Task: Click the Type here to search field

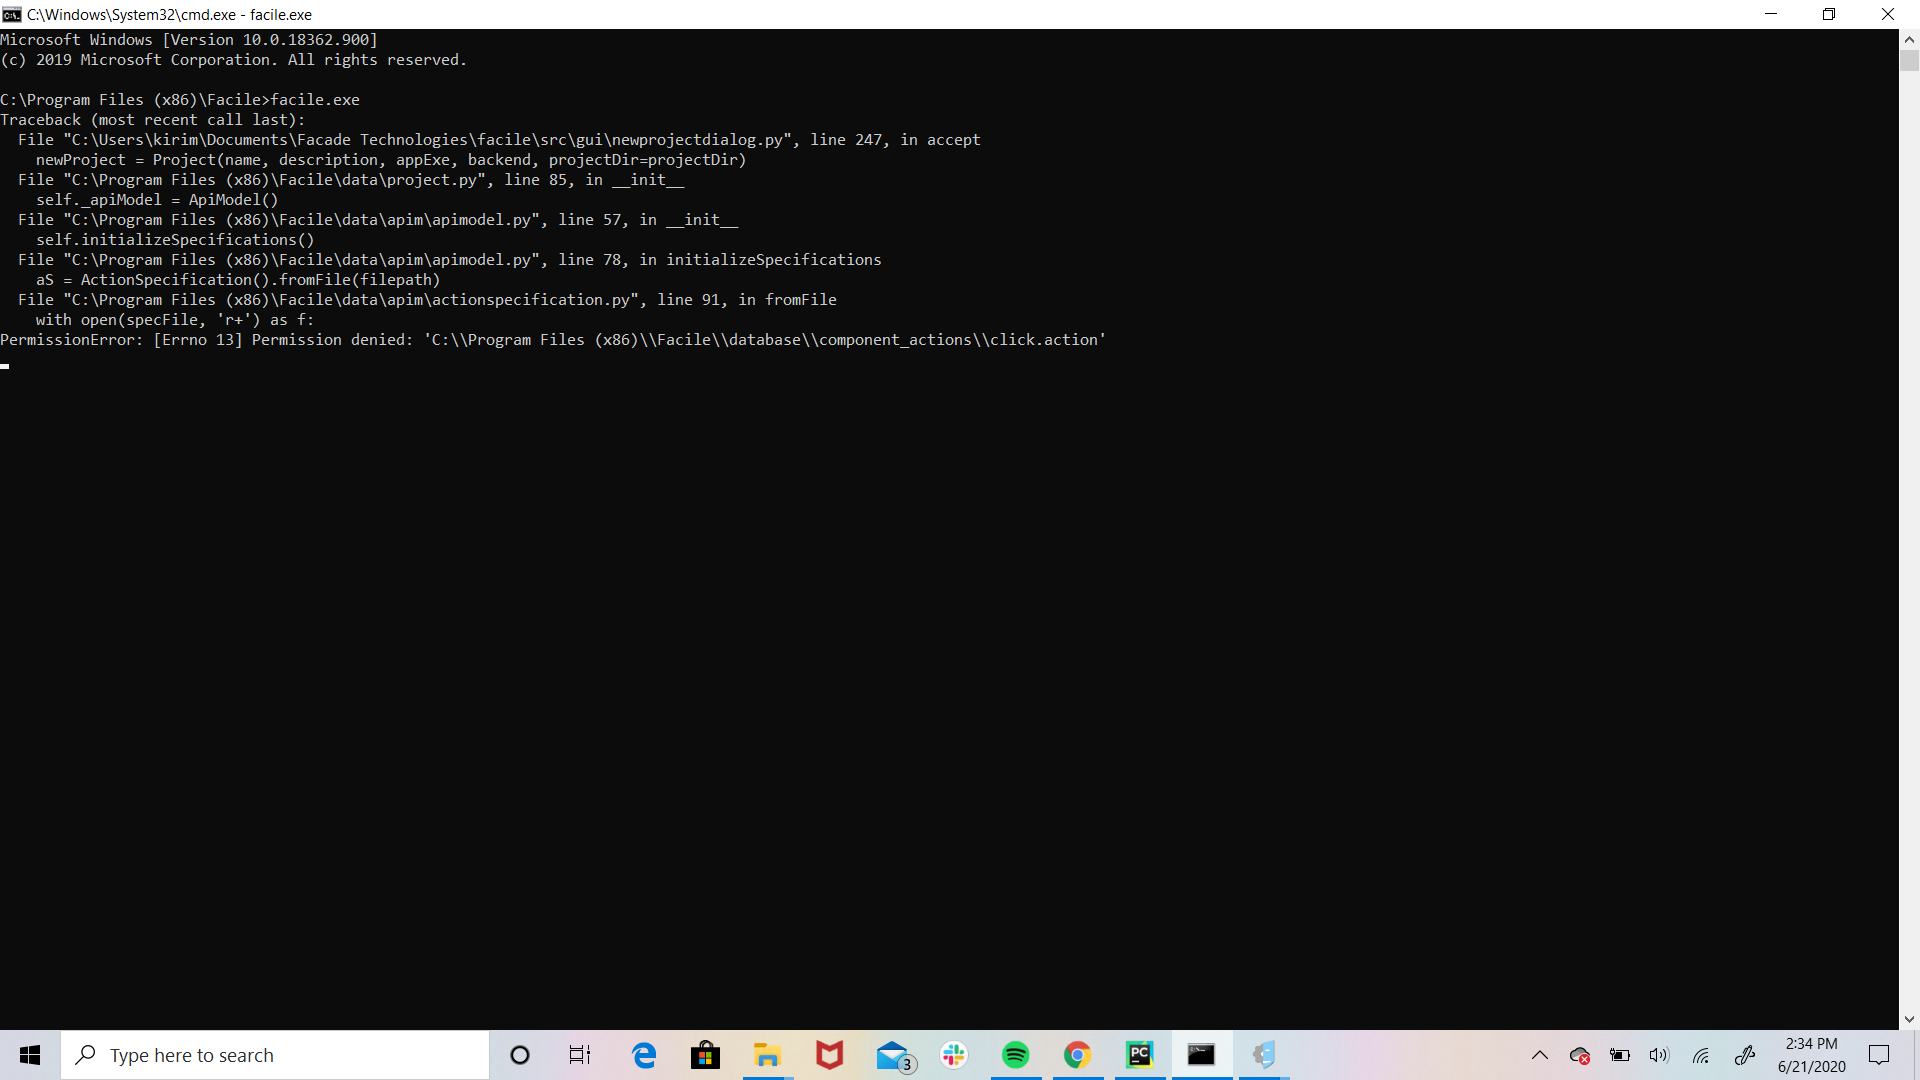Action: coord(275,1055)
